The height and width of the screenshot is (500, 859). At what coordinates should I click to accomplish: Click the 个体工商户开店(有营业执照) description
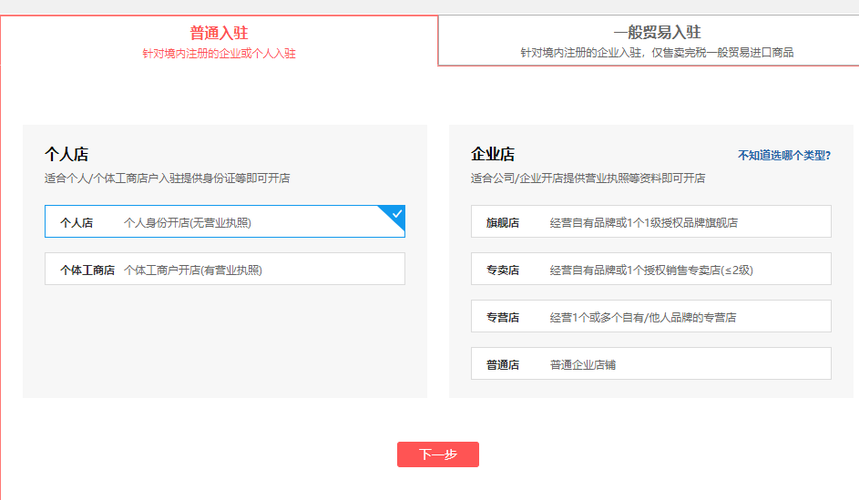(x=199, y=270)
